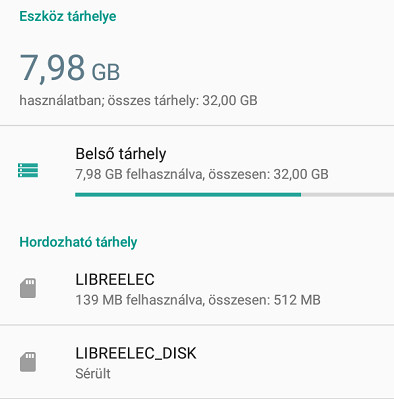This screenshot has height=399, width=394.
Task: Click the Sérült status text
Action: click(x=93, y=374)
